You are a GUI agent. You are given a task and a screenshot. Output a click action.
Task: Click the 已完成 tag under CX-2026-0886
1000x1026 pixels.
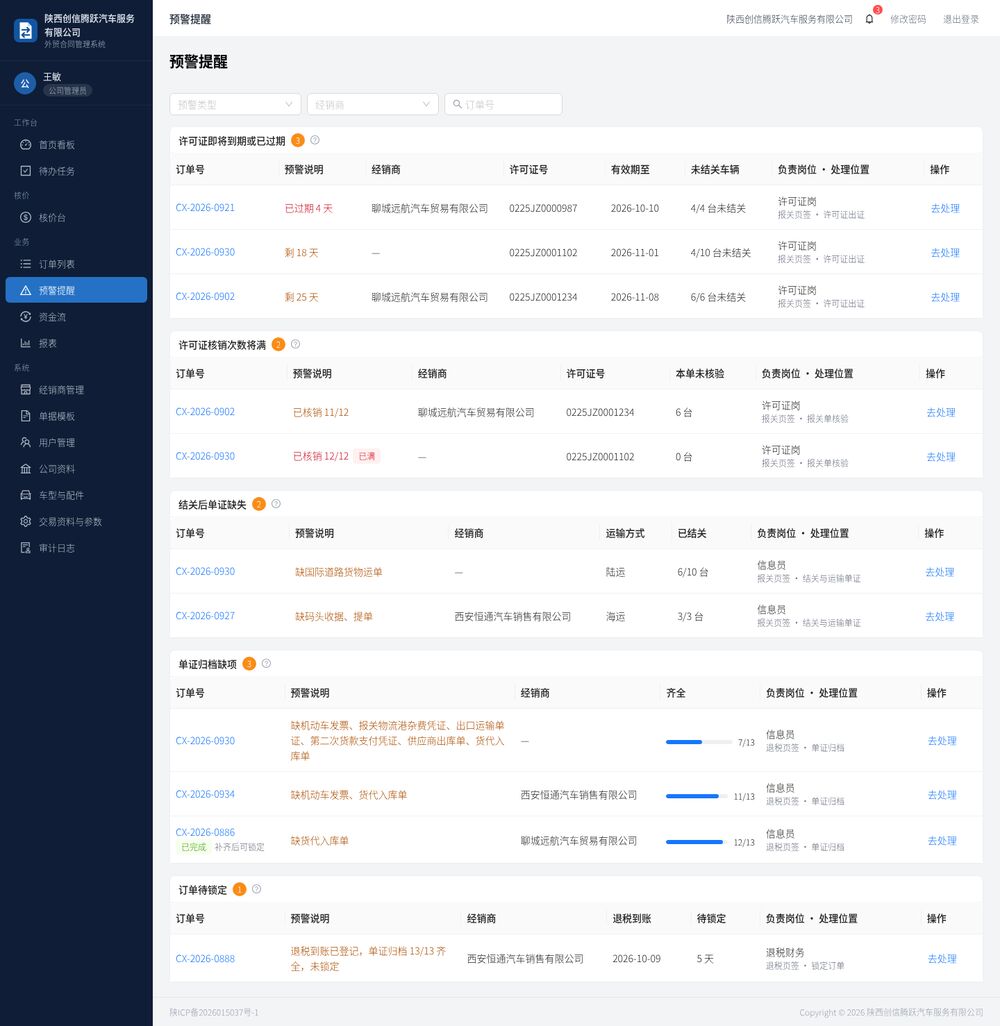pyautogui.click(x=193, y=847)
